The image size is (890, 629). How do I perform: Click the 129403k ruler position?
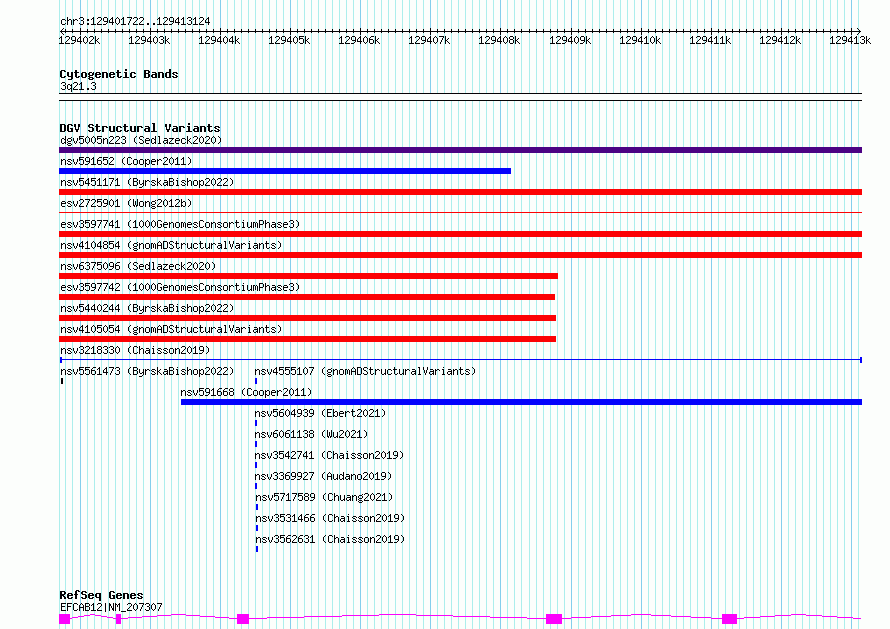click(x=149, y=40)
